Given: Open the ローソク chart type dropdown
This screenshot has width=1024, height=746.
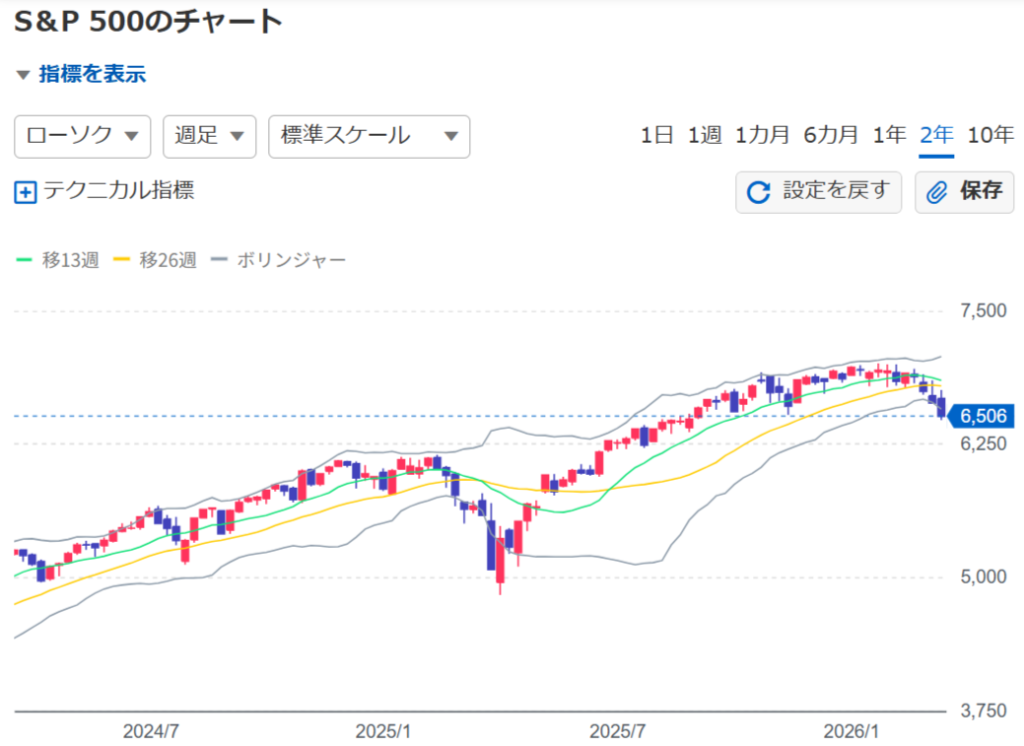Looking at the screenshot, I should [82, 137].
